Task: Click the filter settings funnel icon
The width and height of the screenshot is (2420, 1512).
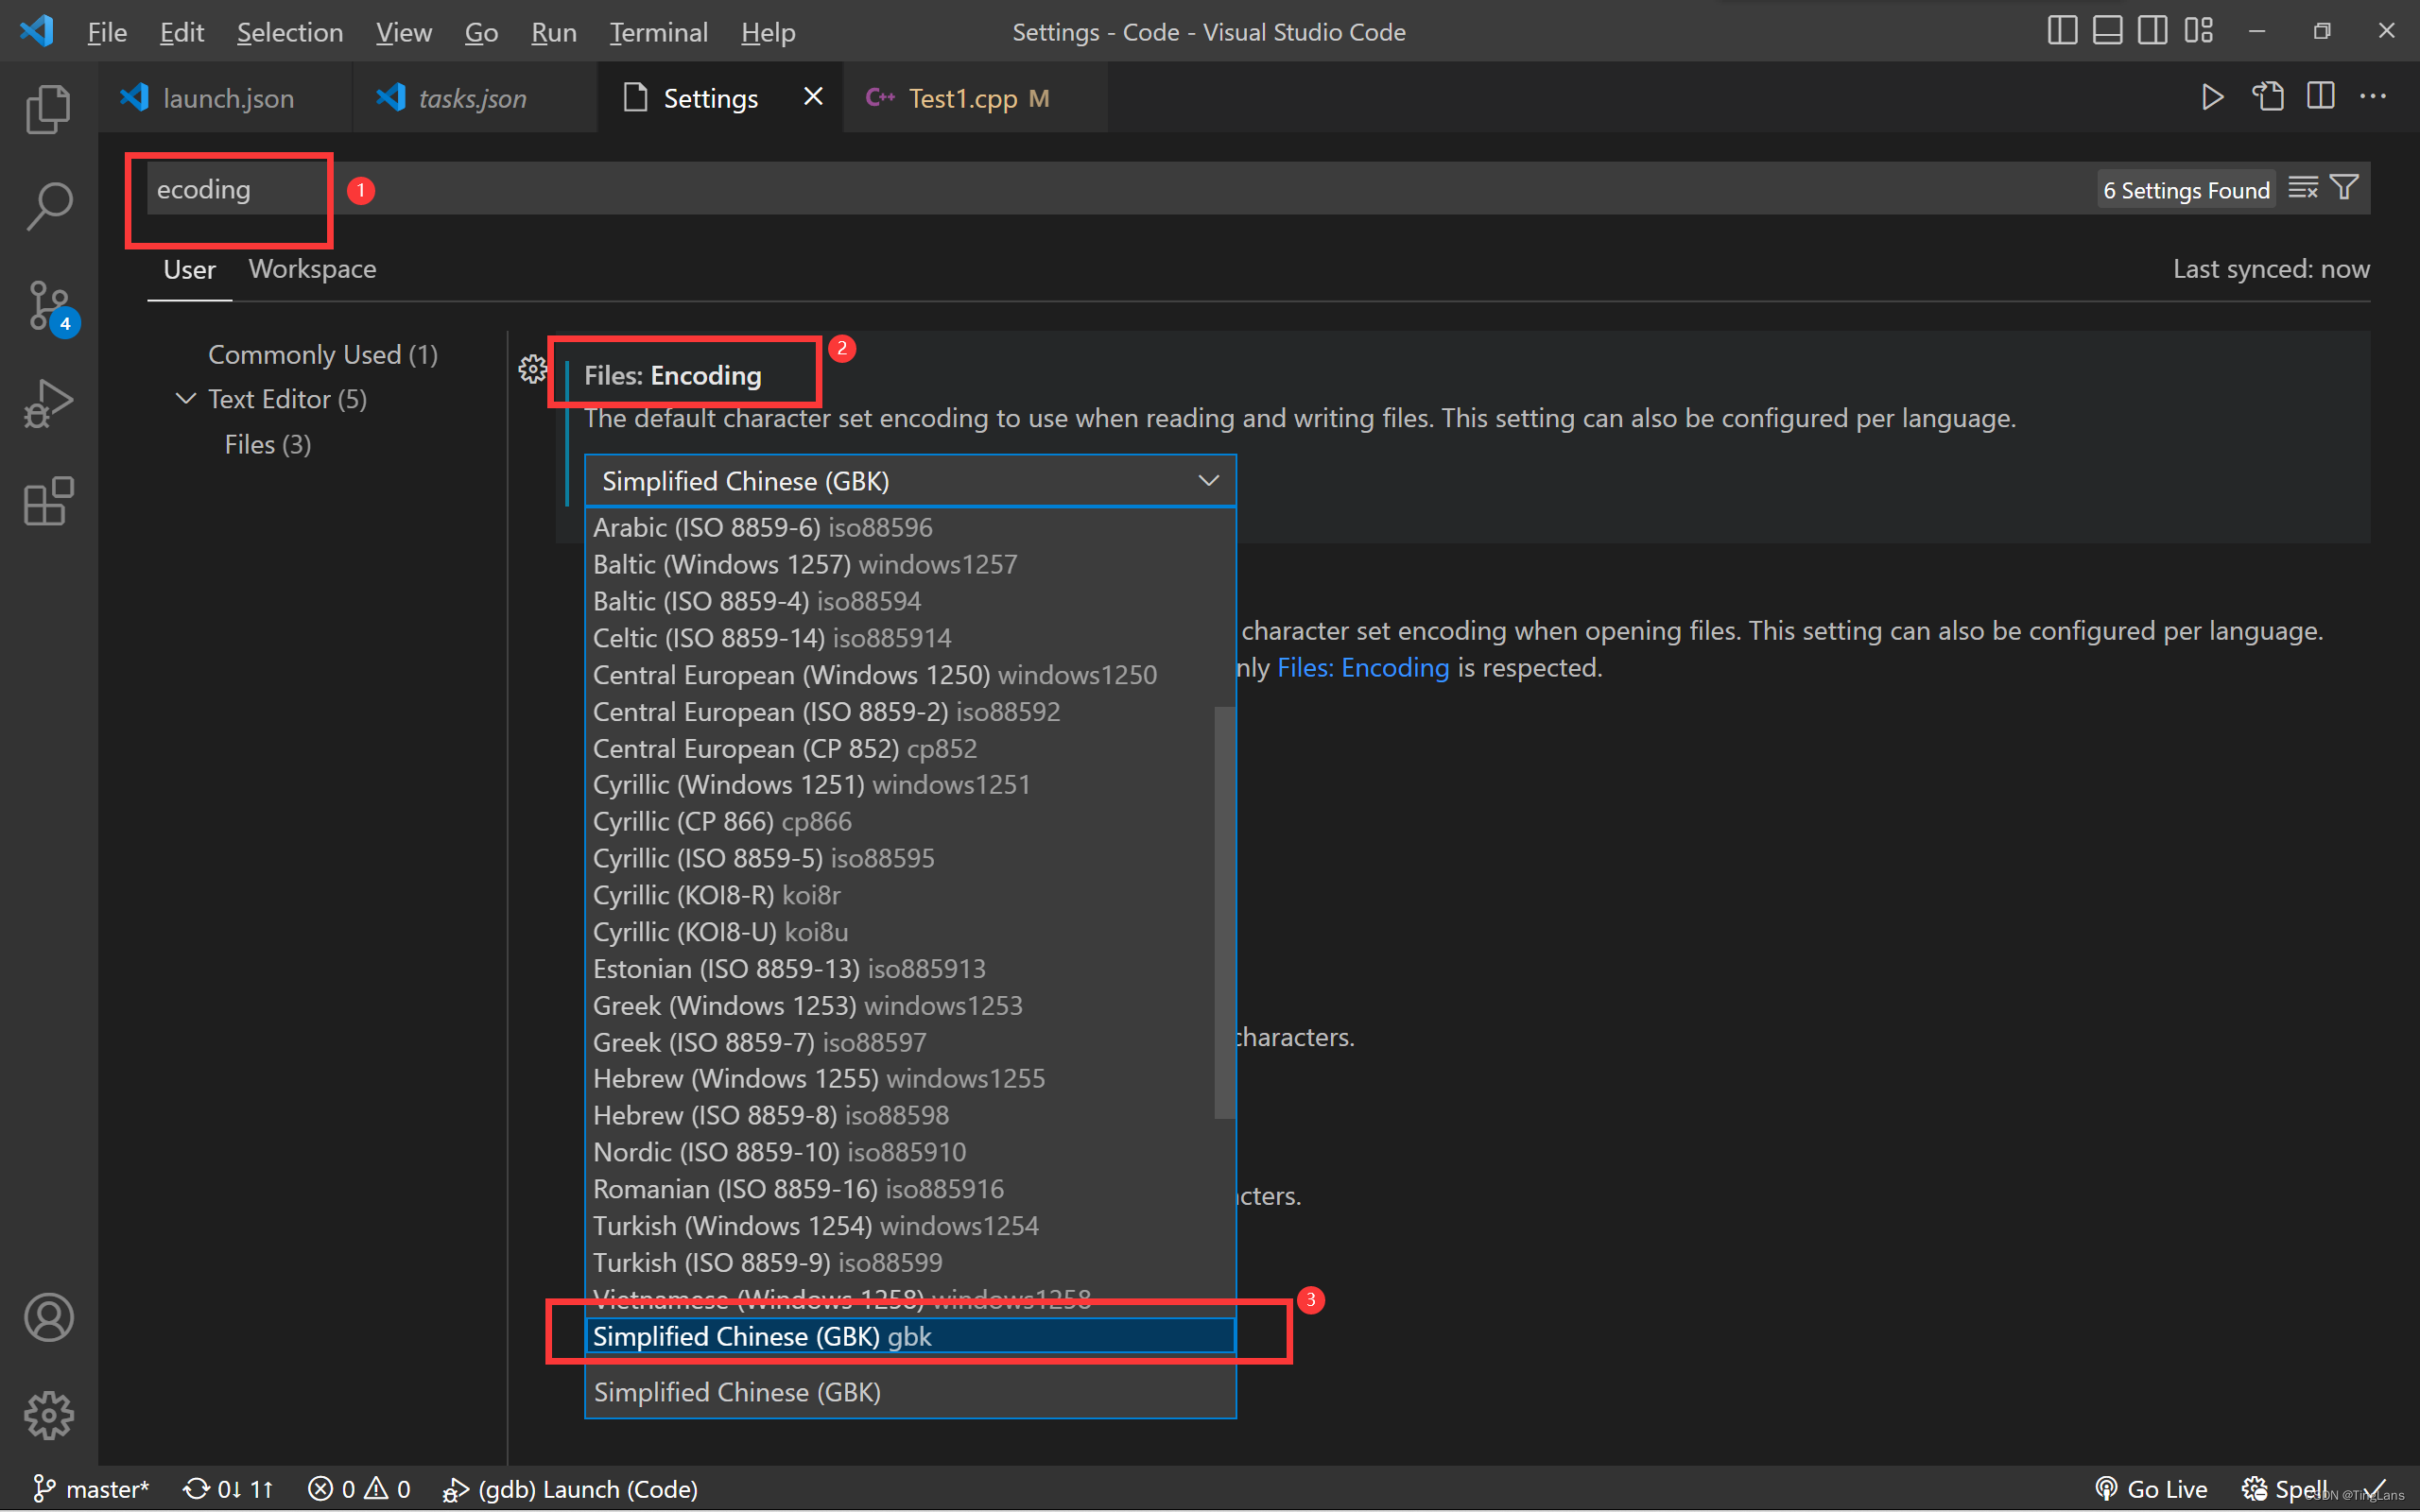Action: coord(2344,188)
